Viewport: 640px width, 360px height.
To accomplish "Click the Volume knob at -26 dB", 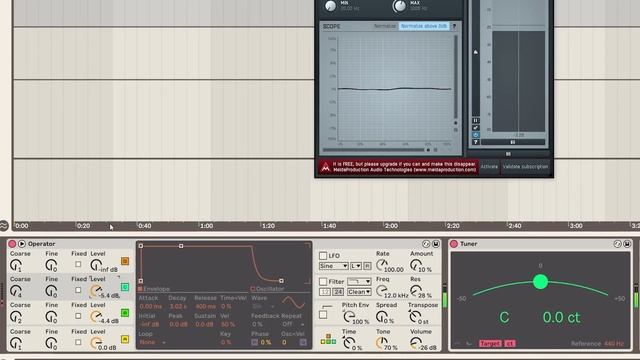I will click(x=416, y=343).
